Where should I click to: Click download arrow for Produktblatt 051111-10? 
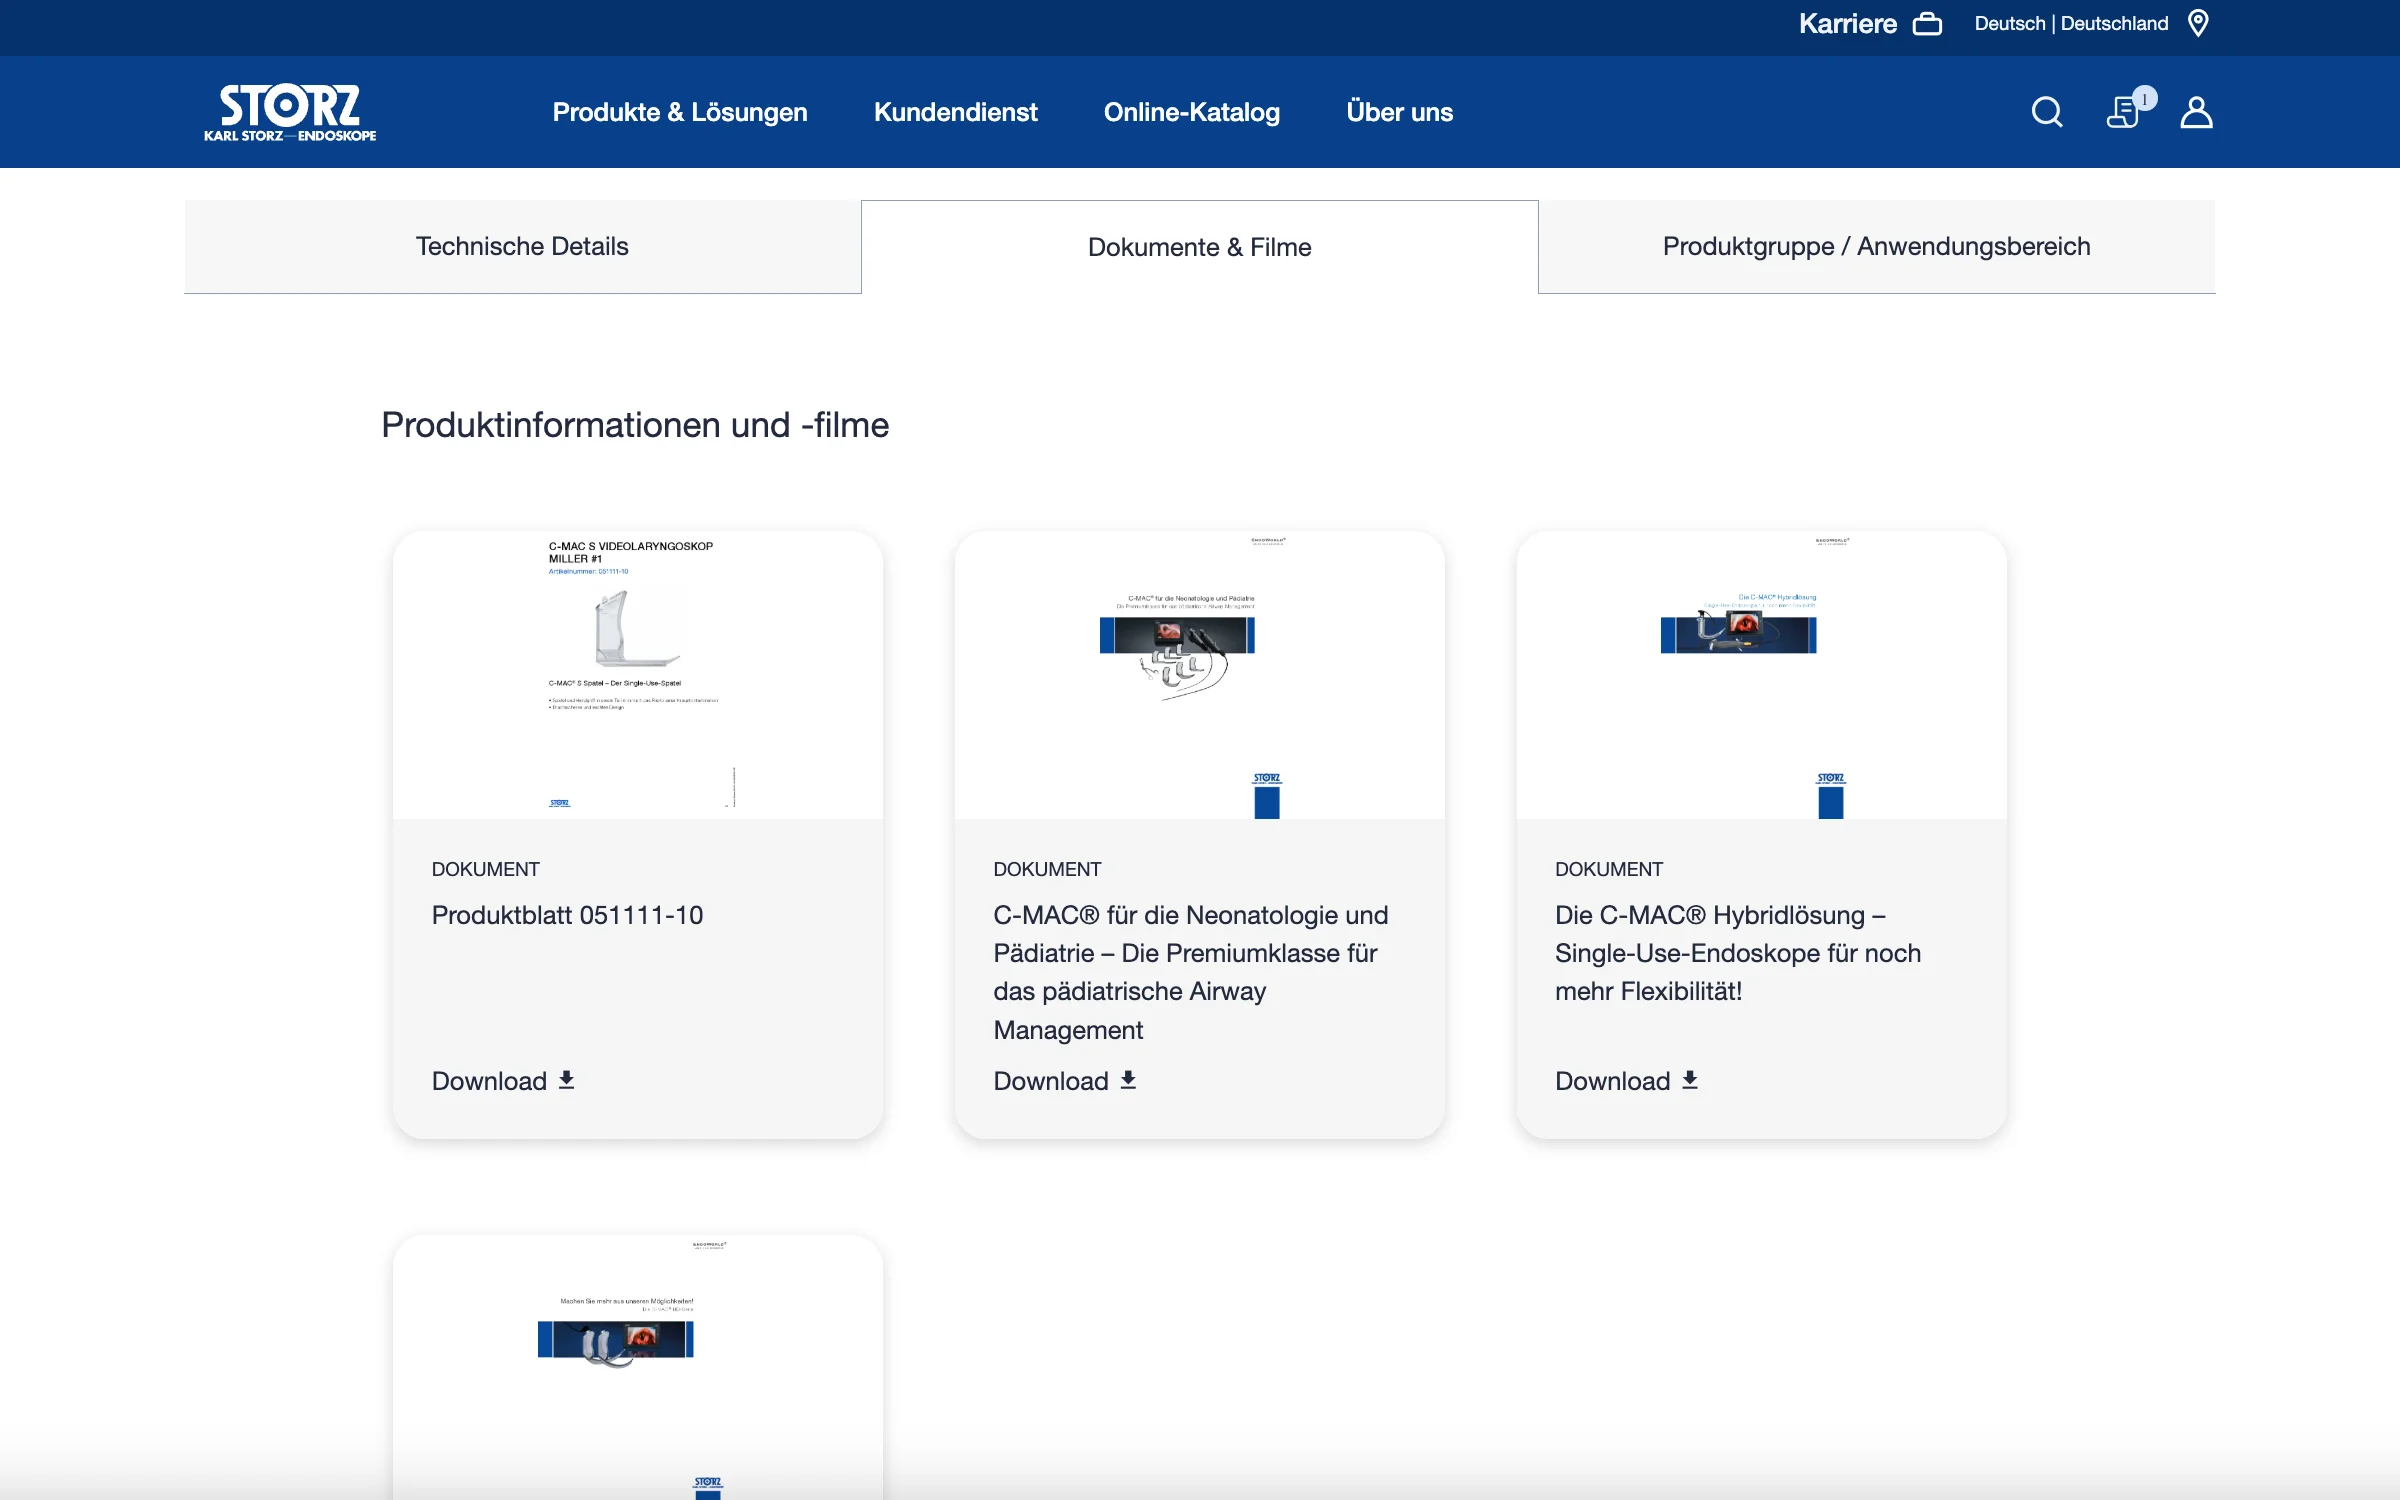567,1080
